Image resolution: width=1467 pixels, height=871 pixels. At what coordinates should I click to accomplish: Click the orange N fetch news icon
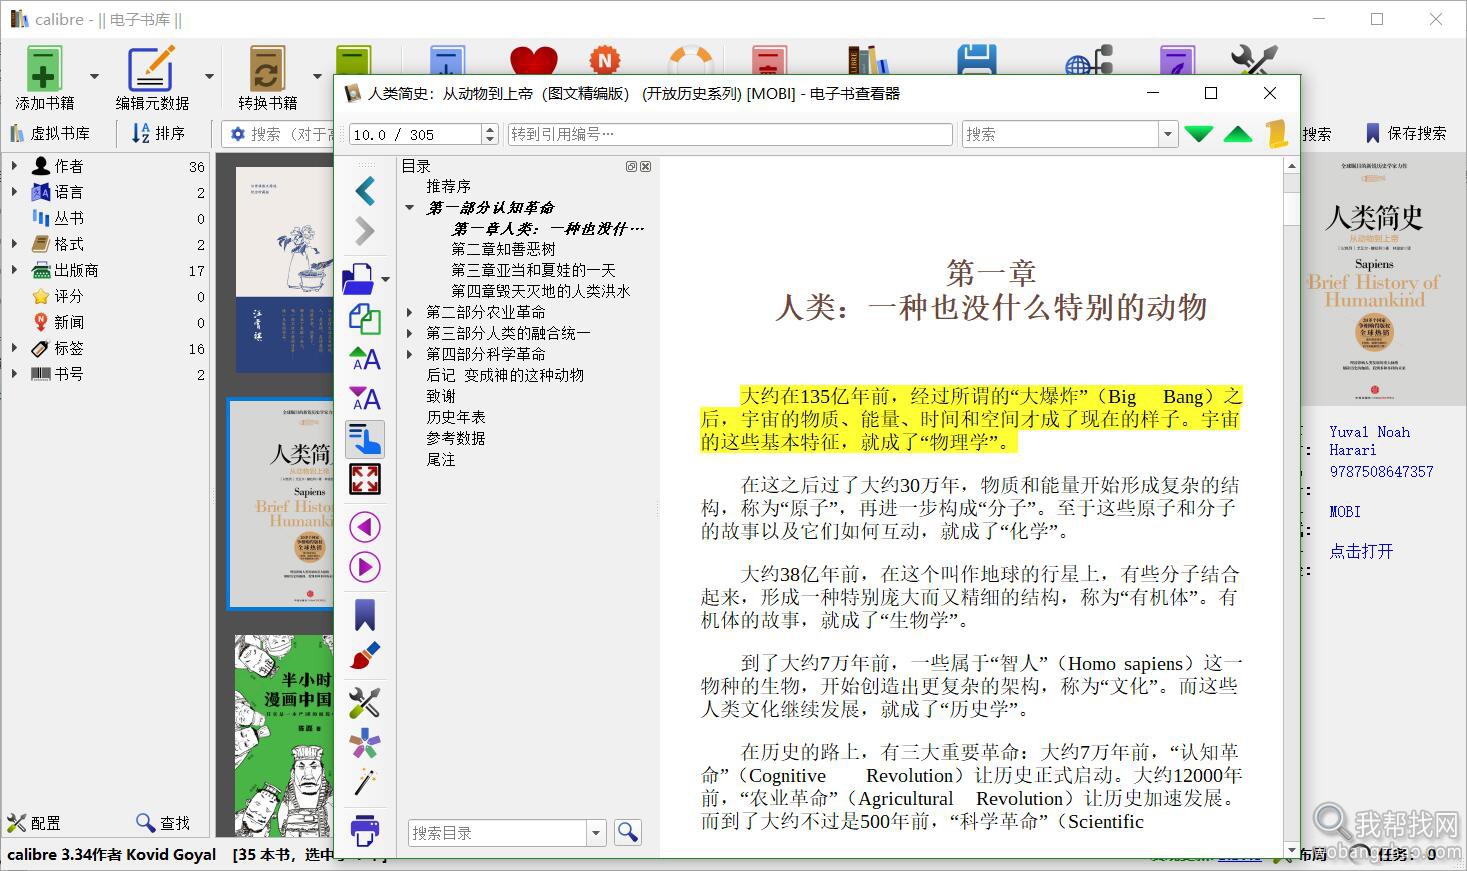tap(604, 60)
